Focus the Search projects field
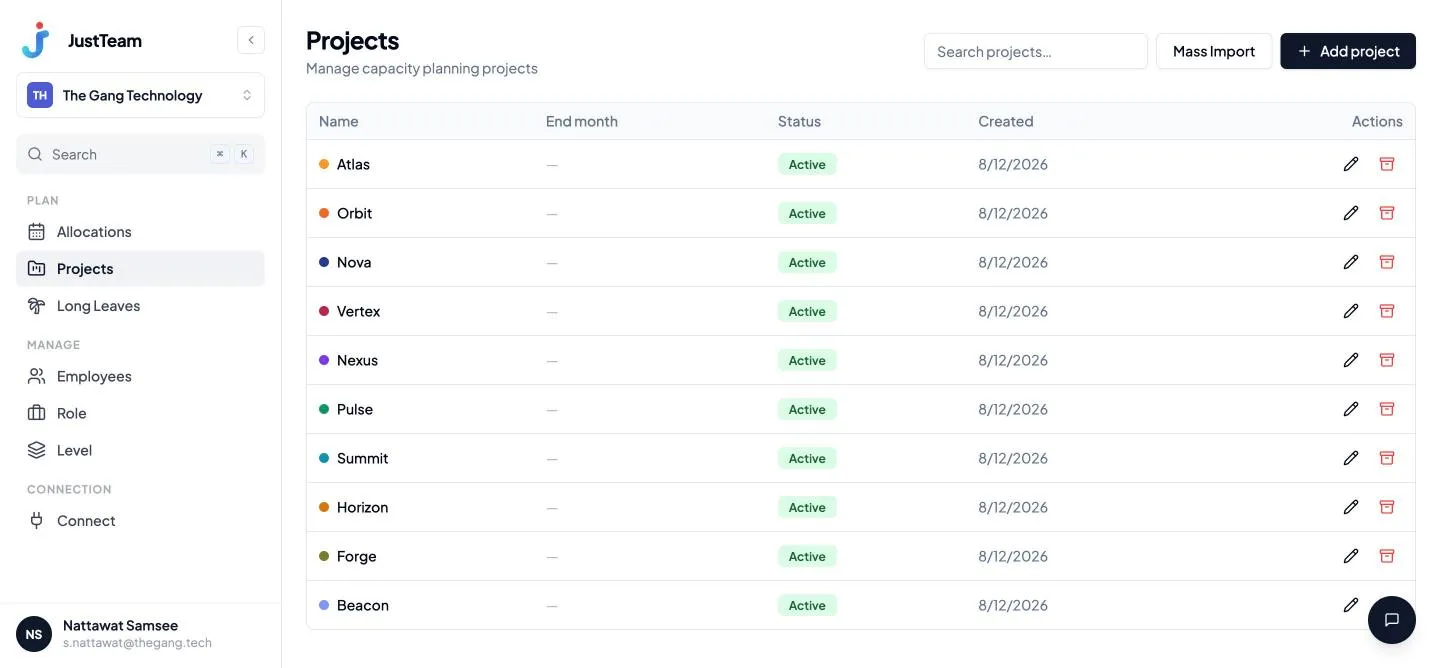The height and width of the screenshot is (668, 1440). pyautogui.click(x=1036, y=51)
